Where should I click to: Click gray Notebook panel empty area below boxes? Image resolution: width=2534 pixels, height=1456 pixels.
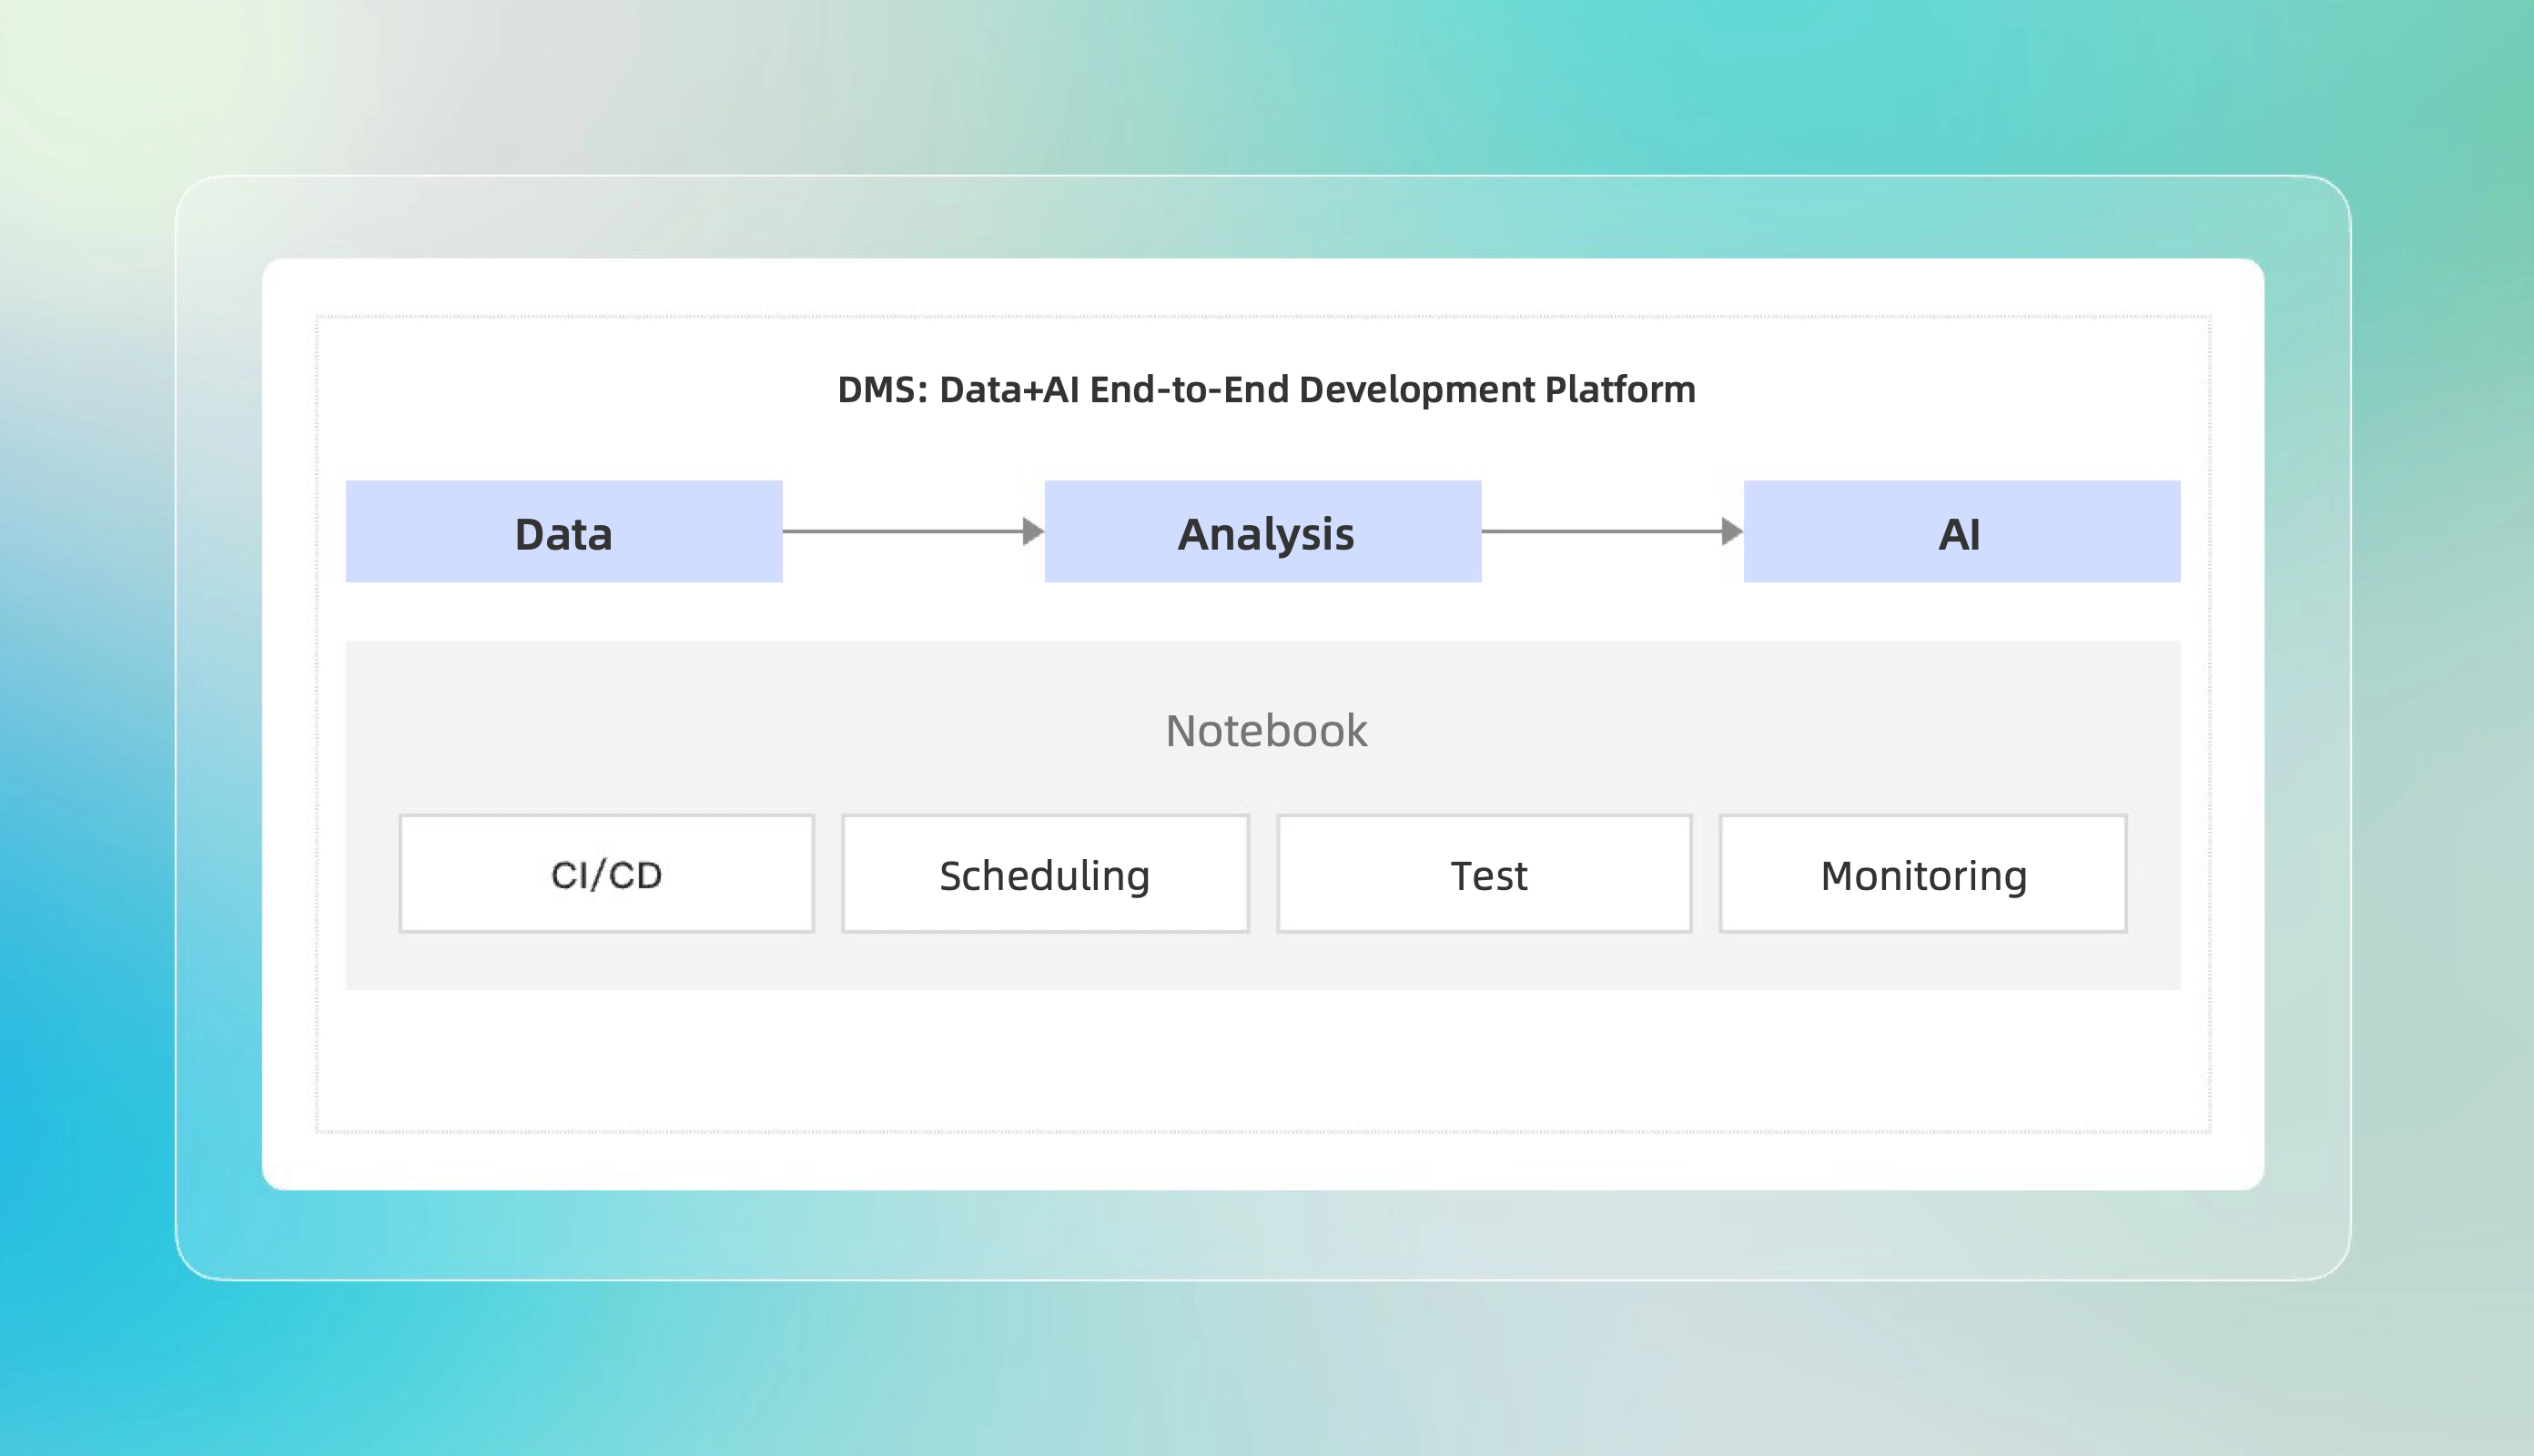(1263, 962)
